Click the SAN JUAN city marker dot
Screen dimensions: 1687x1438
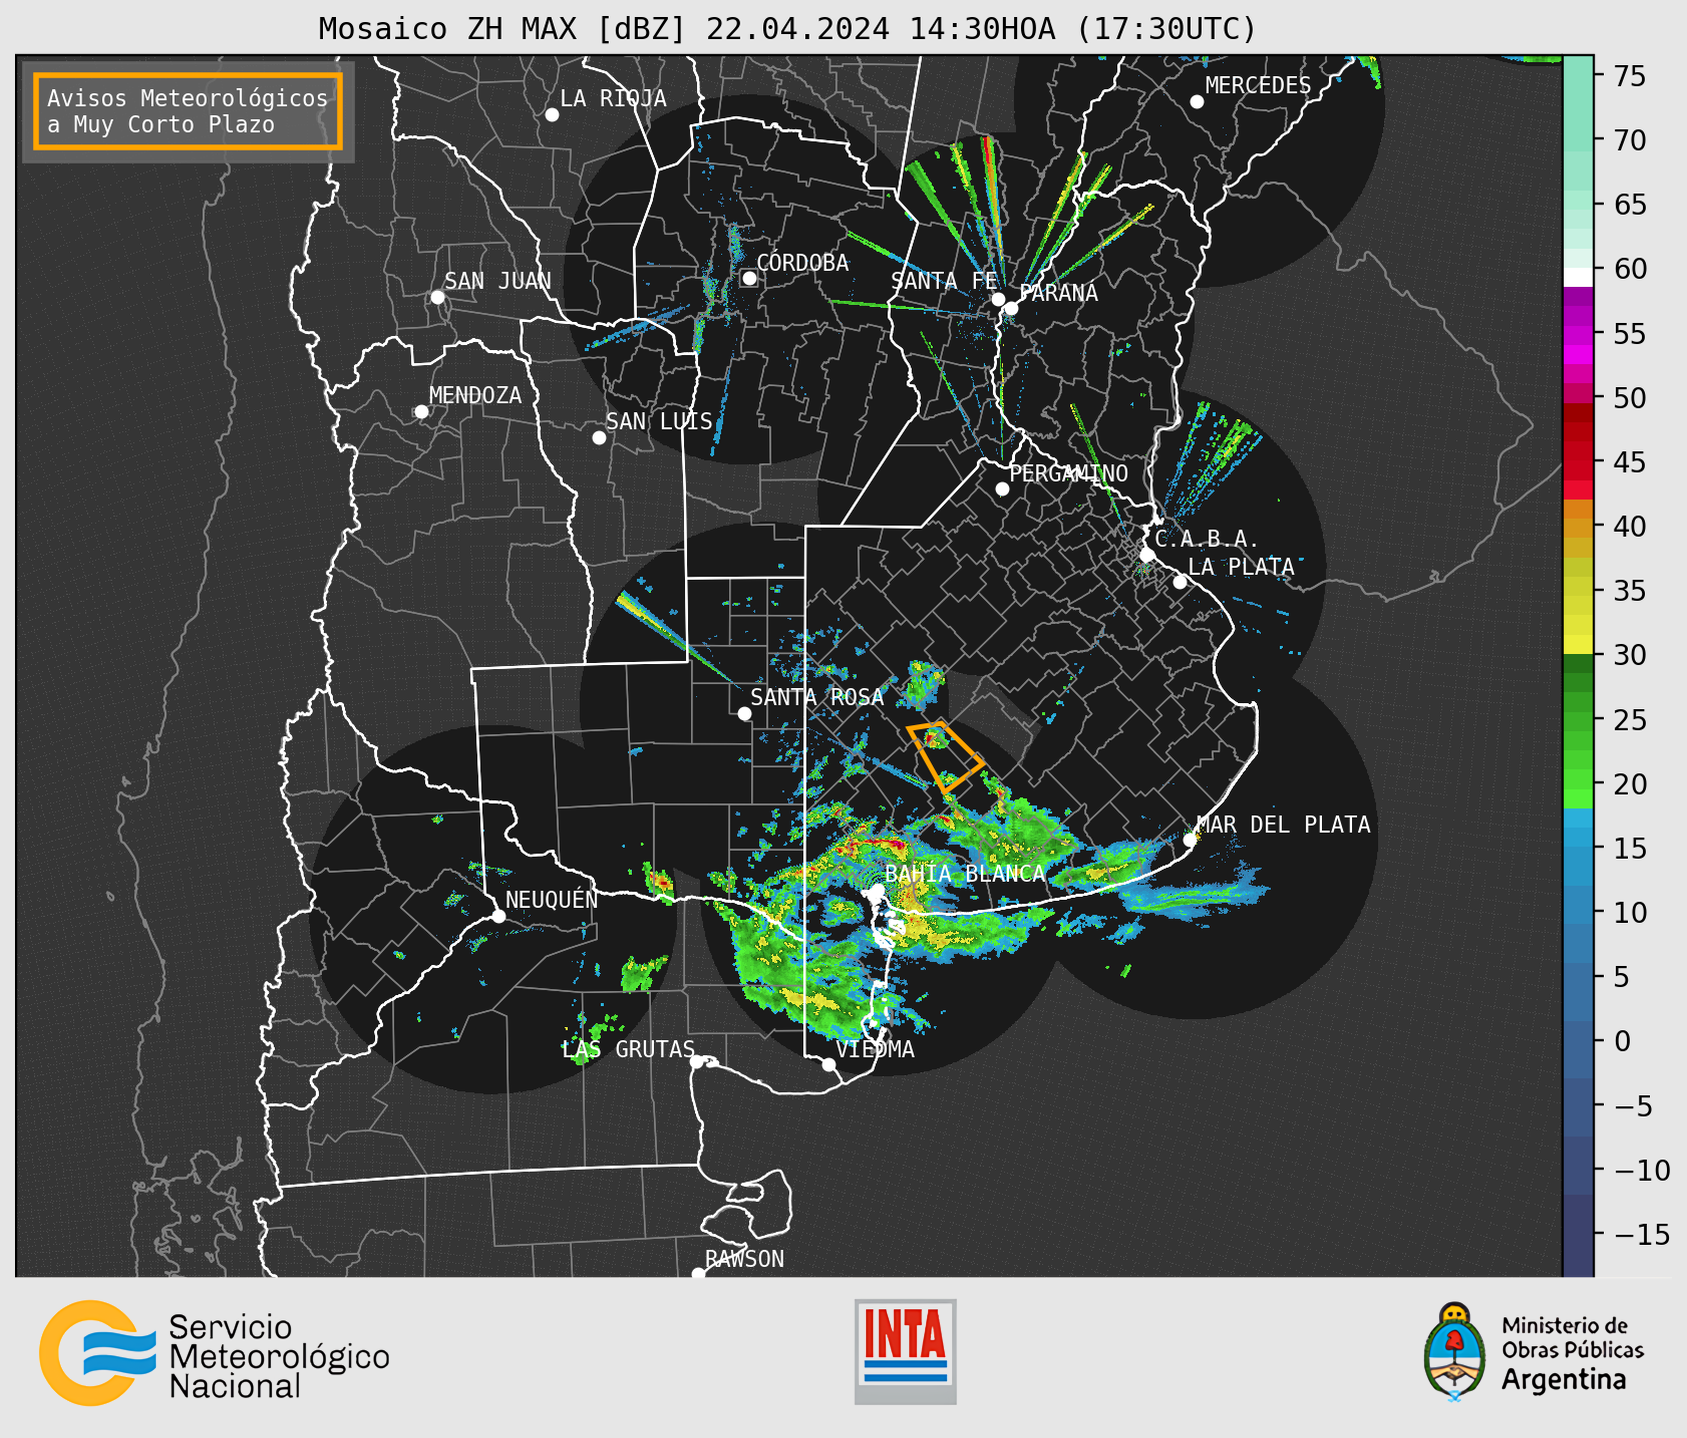pos(437,297)
